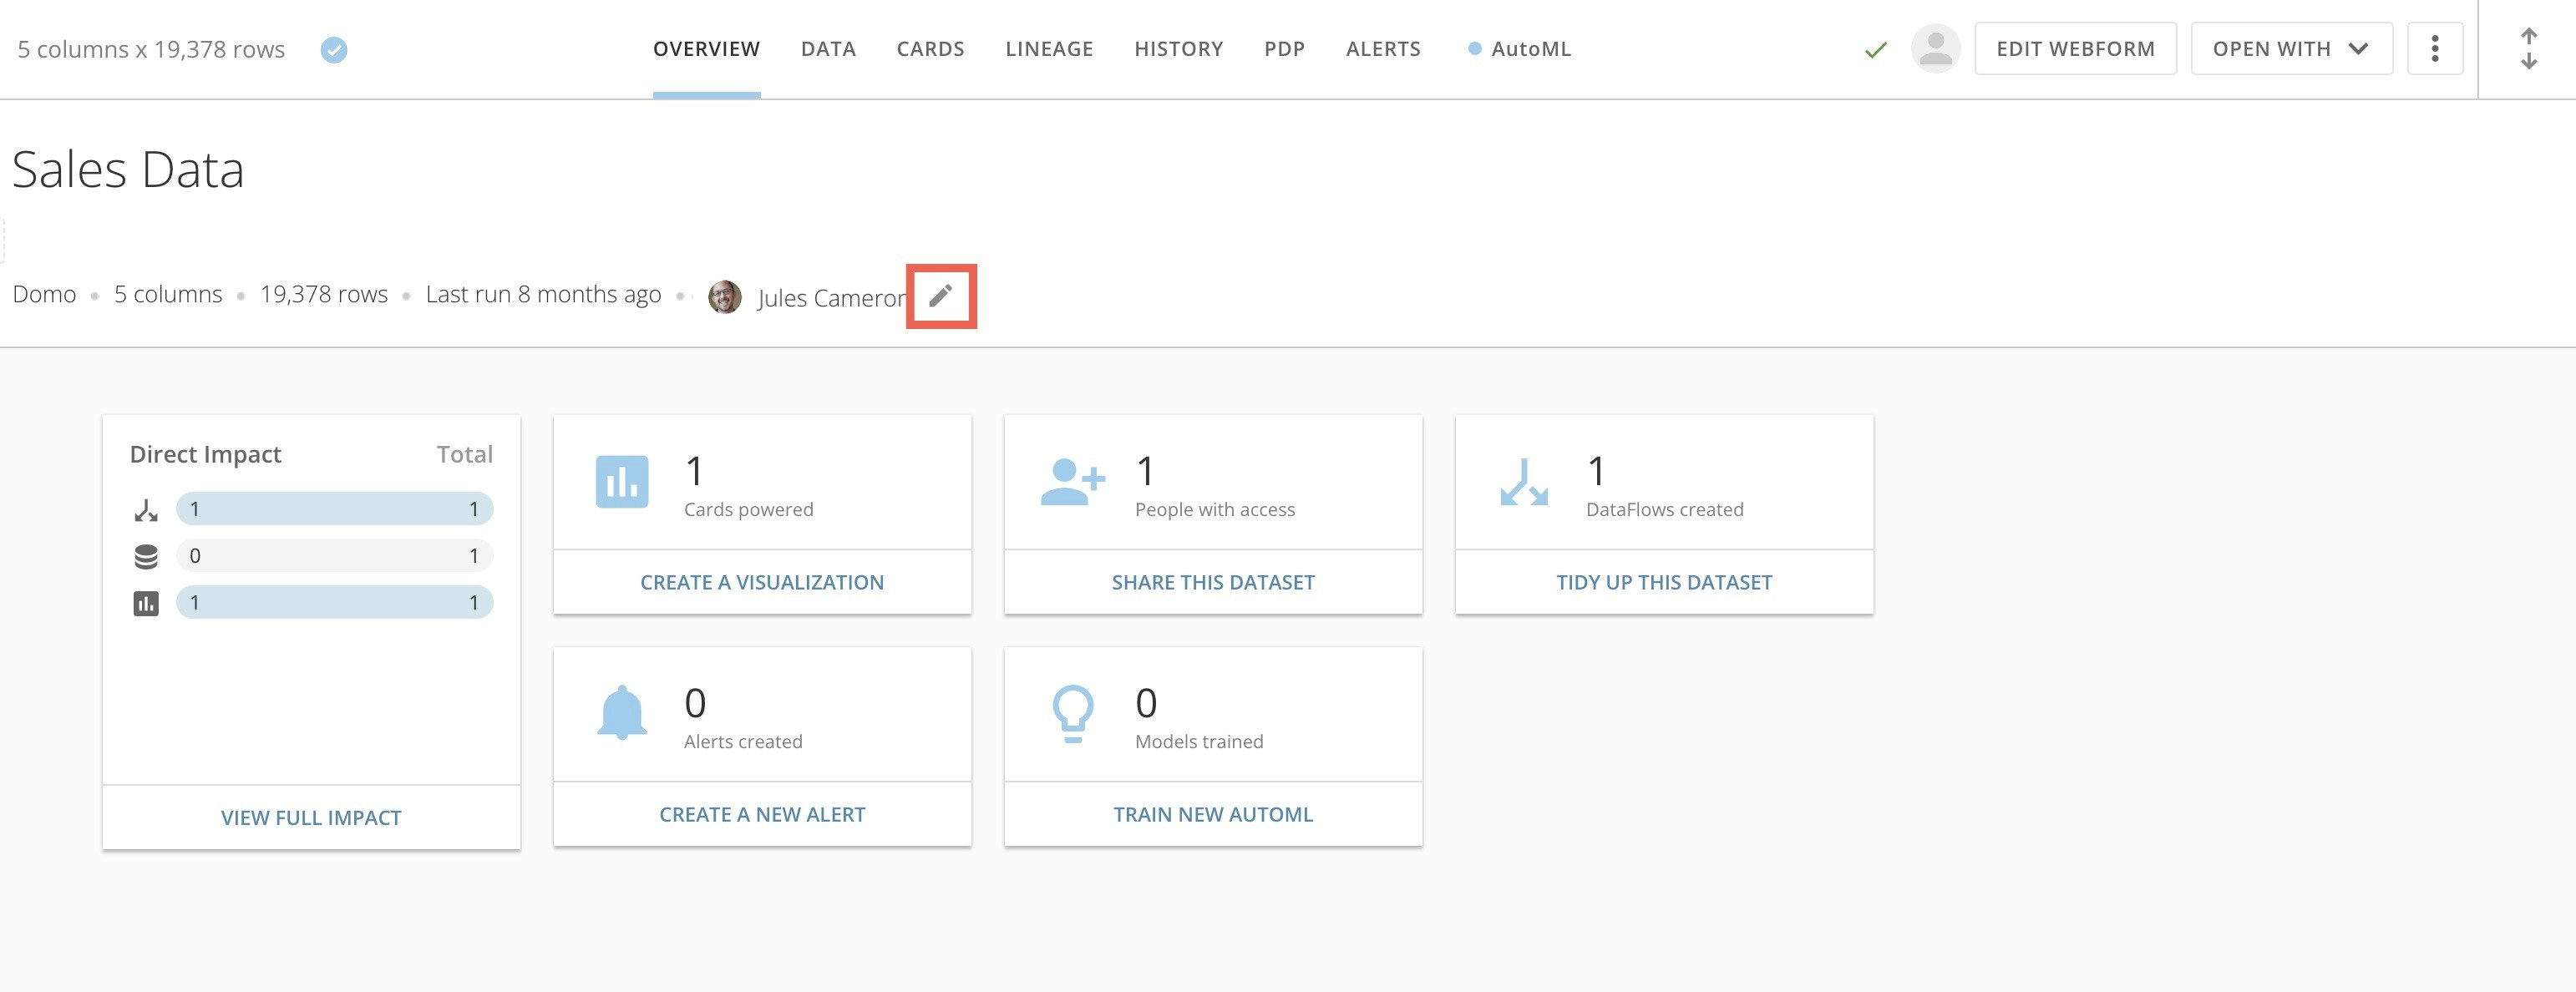Click the up-down arrows expand icon
This screenshot has height=992, width=2576.
(2528, 49)
